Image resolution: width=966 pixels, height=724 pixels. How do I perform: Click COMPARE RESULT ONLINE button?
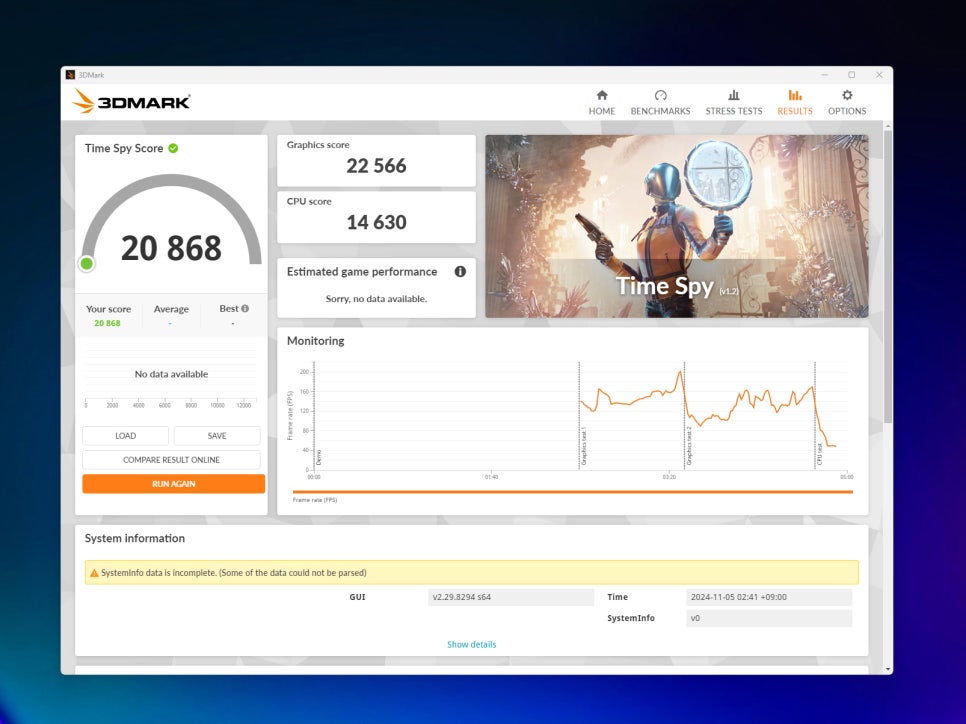[x=171, y=460]
